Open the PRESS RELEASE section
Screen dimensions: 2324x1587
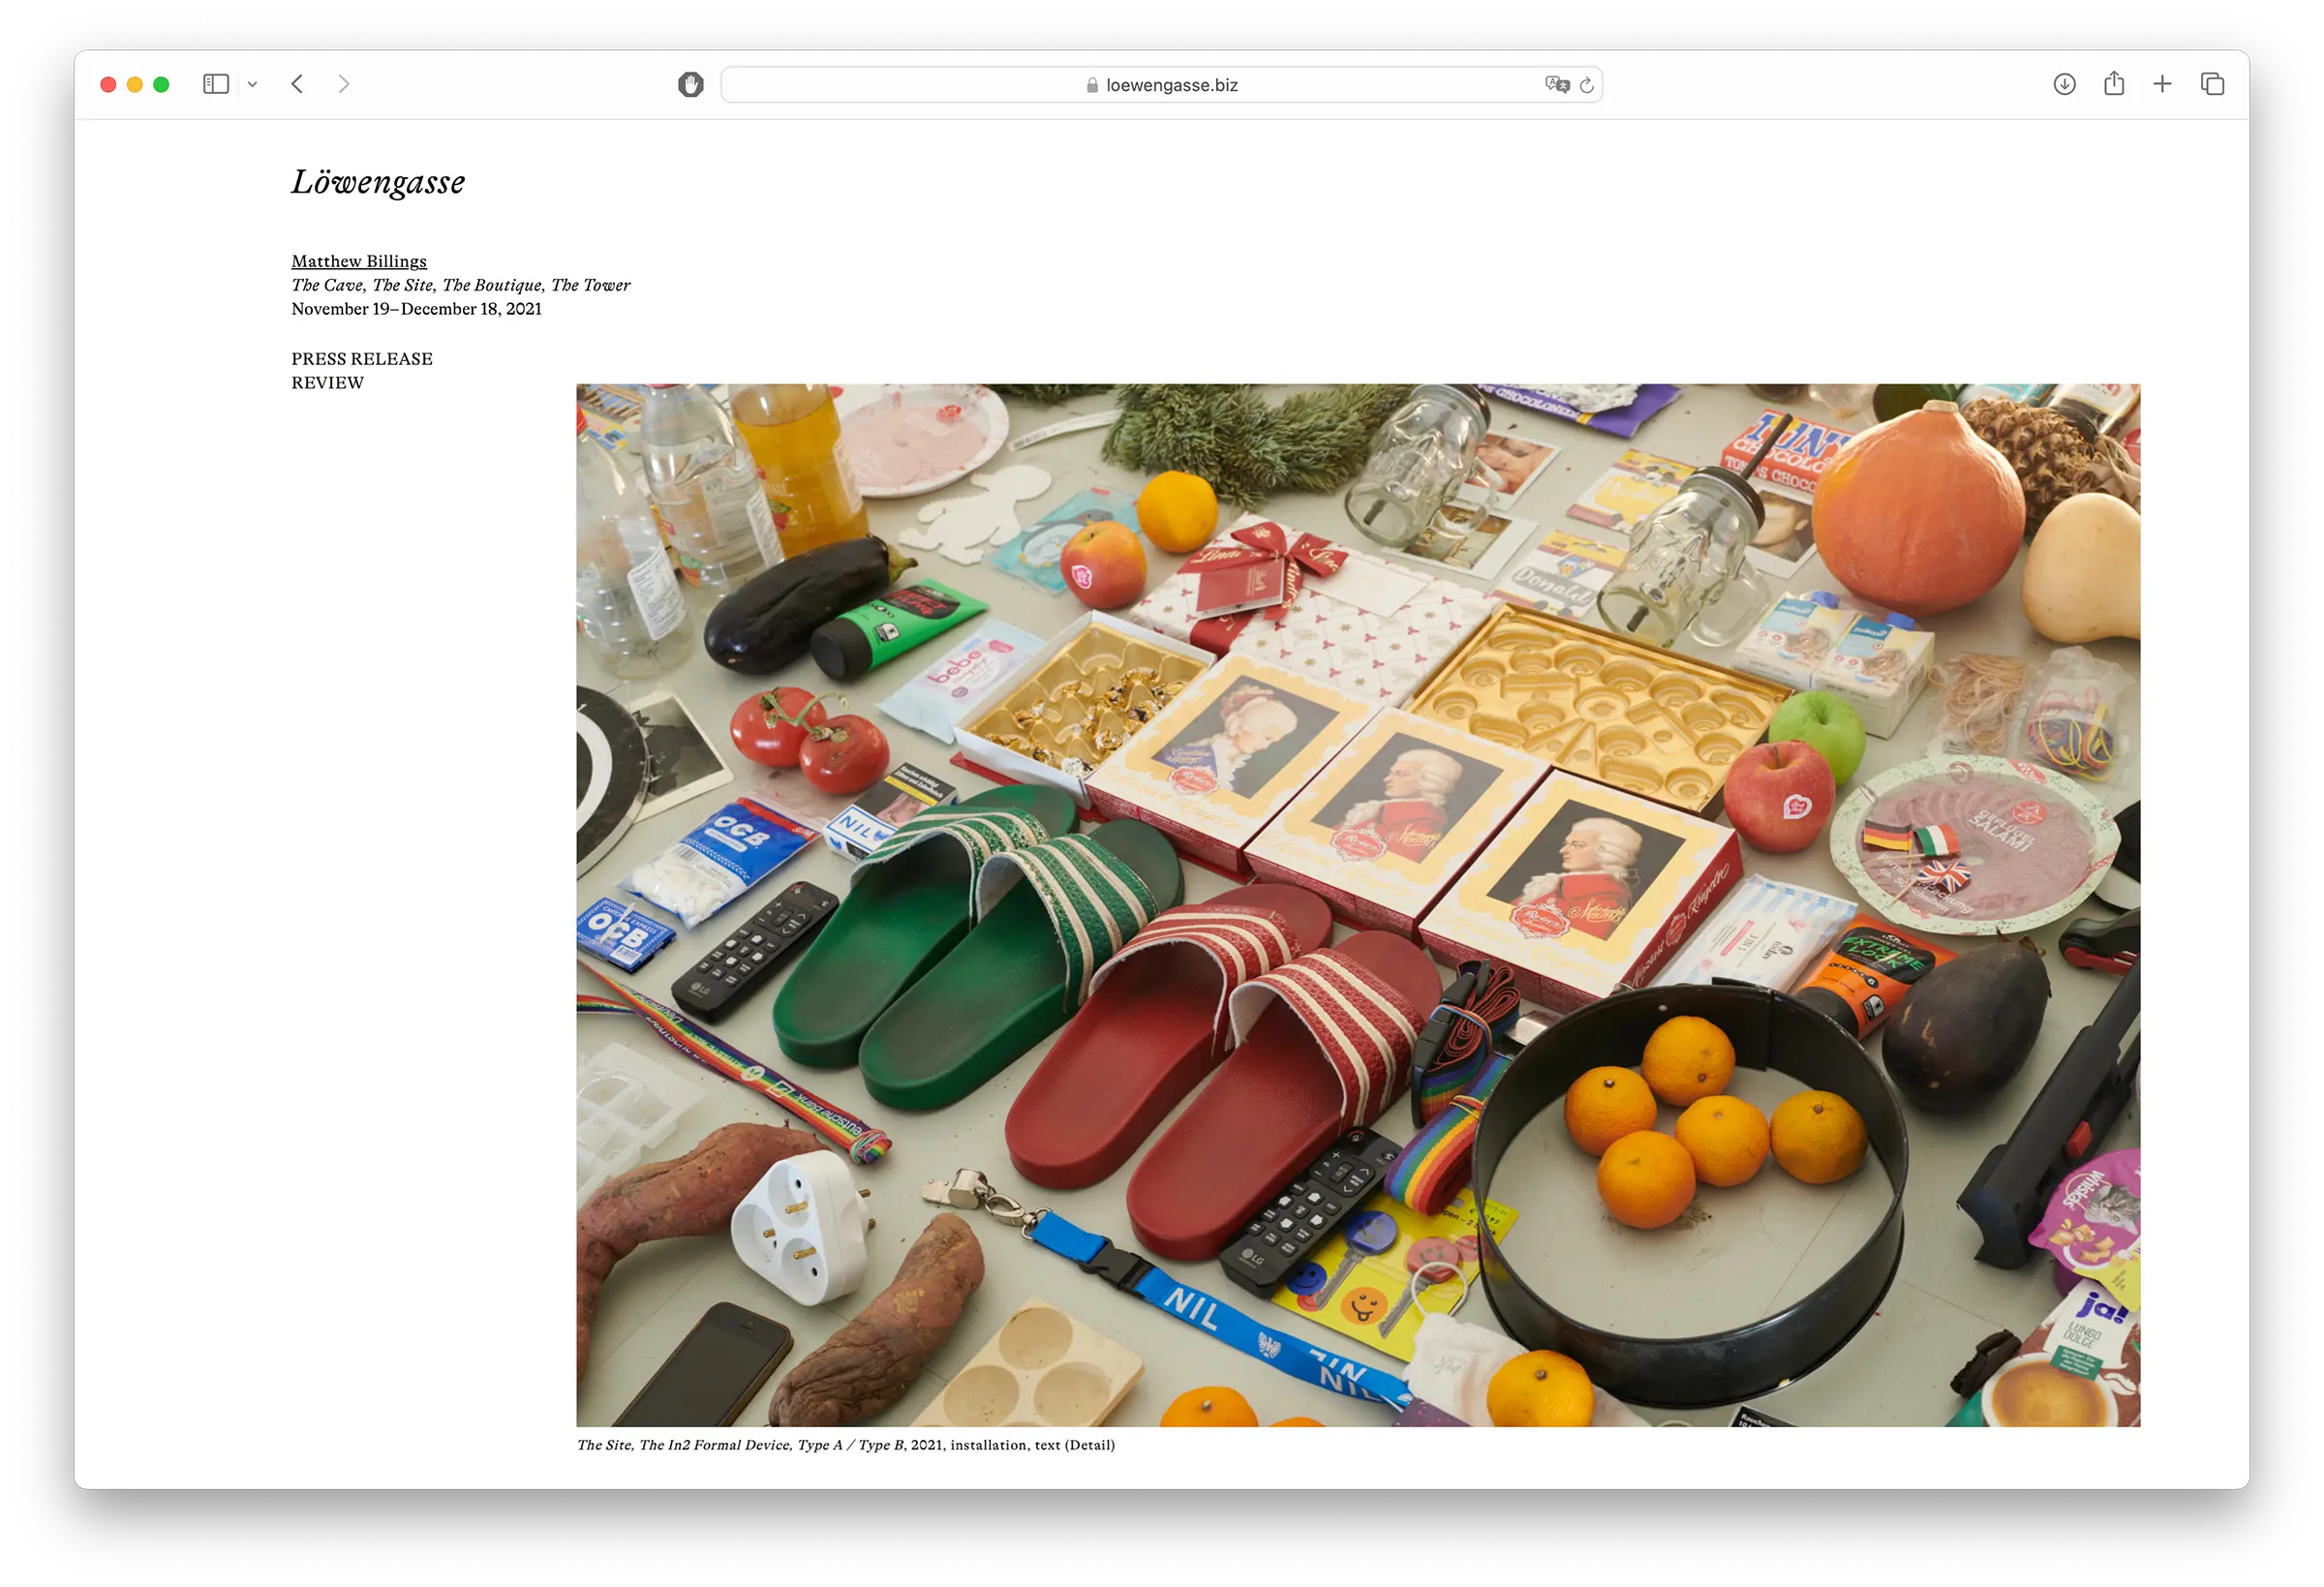(x=362, y=359)
